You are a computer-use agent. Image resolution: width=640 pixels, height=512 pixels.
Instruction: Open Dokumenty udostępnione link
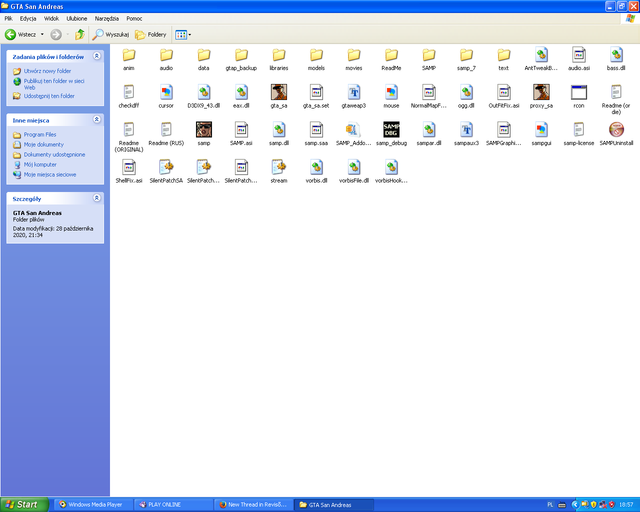[x=54, y=155]
